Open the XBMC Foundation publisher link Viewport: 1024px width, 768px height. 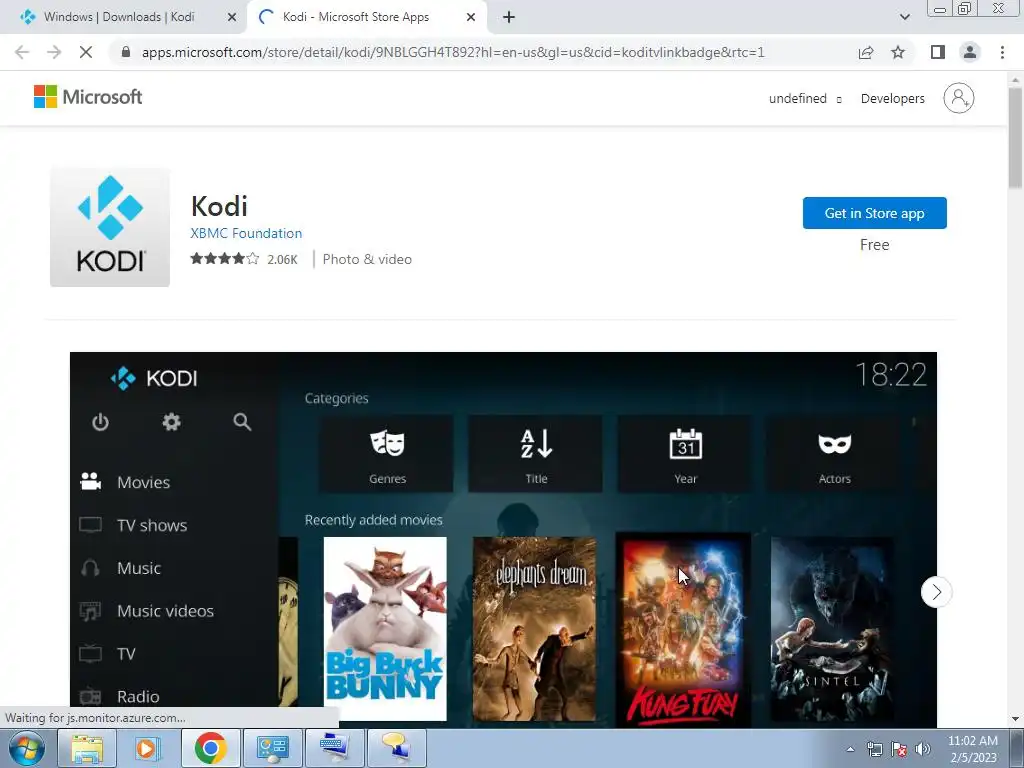(246, 233)
